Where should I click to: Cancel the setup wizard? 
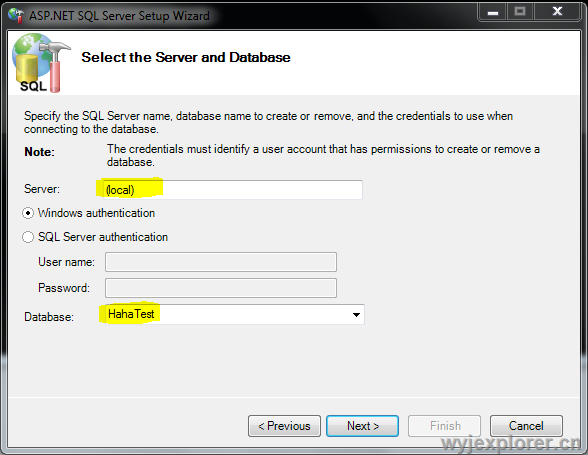coord(526,426)
